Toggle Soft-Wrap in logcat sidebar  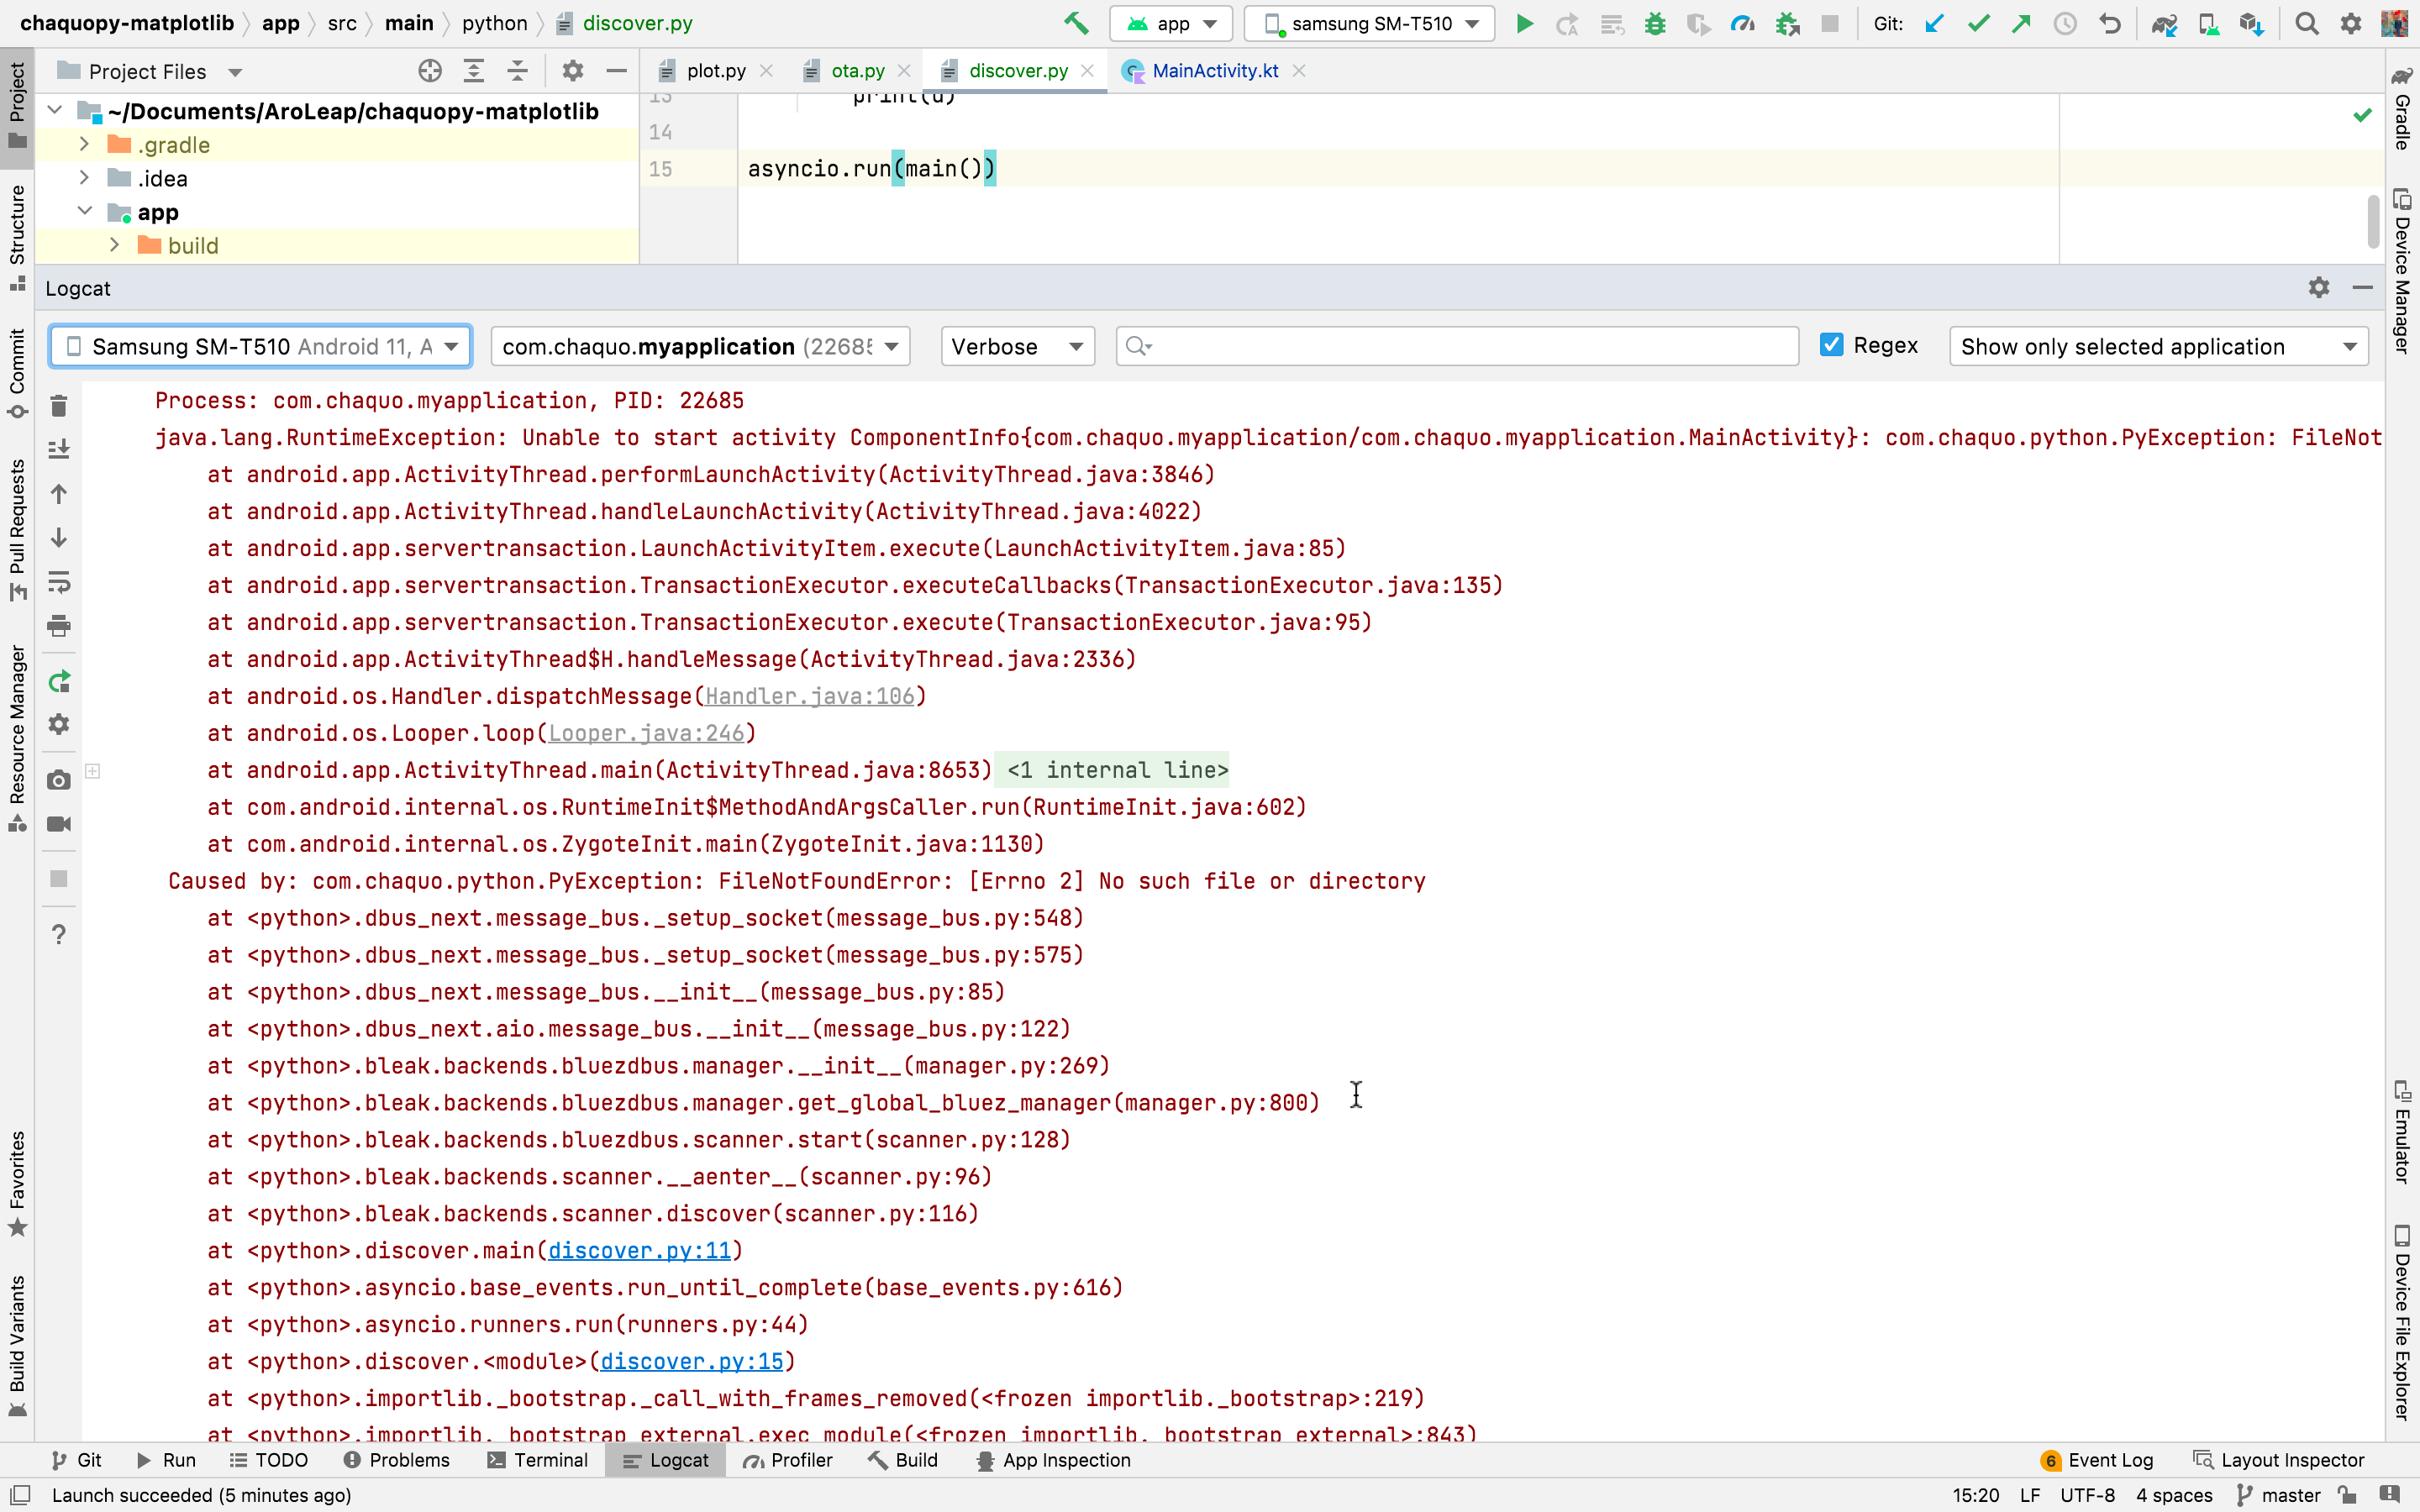tap(59, 582)
